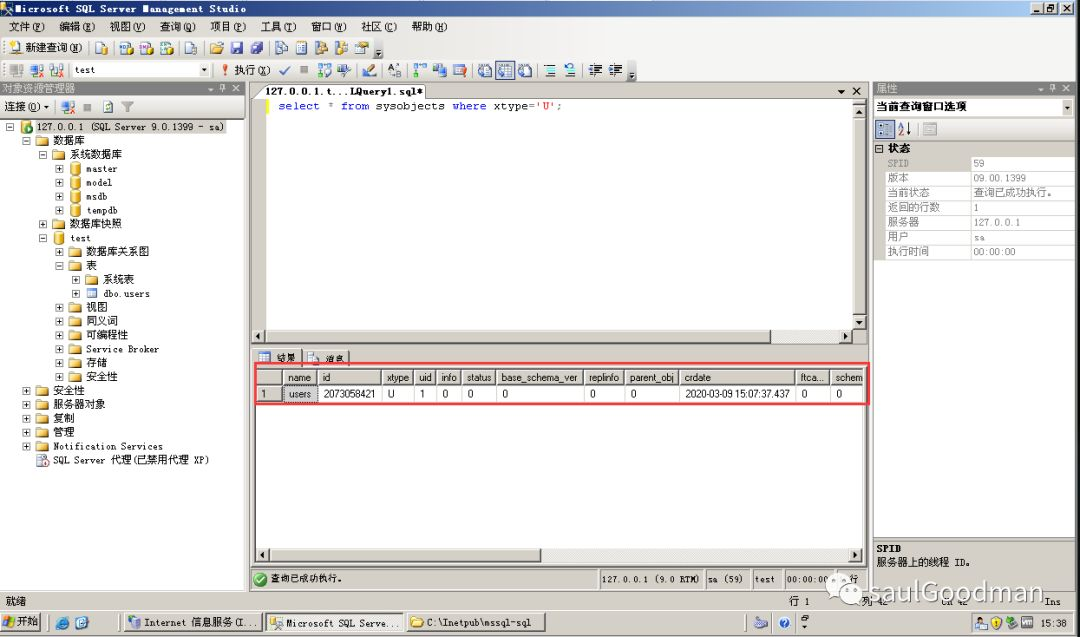This screenshot has height=637, width=1080.
Task: Toggle auto-hide pin of Object Explorer panel
Action: click(x=222, y=88)
